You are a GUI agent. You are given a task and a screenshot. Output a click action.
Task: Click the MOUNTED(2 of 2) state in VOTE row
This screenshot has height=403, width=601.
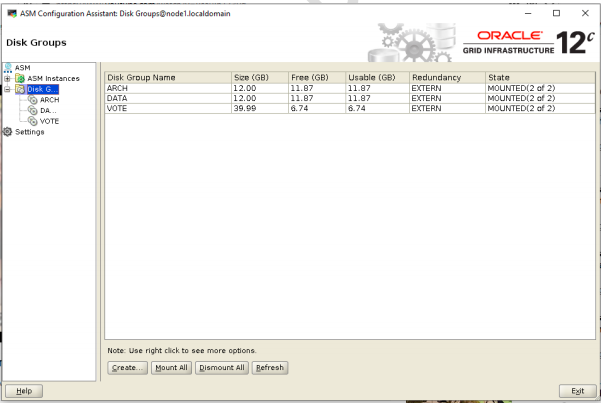click(x=540, y=108)
